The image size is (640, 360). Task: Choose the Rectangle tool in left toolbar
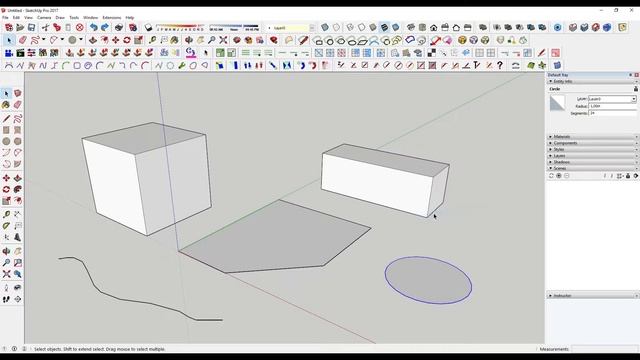point(6,130)
